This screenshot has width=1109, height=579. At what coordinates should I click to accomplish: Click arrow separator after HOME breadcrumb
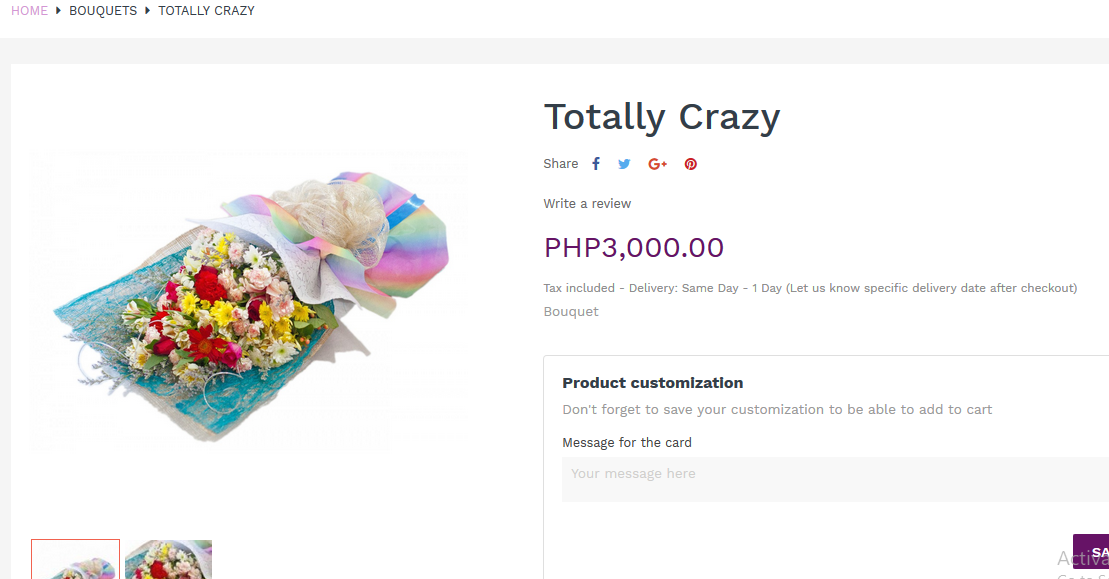(x=58, y=11)
